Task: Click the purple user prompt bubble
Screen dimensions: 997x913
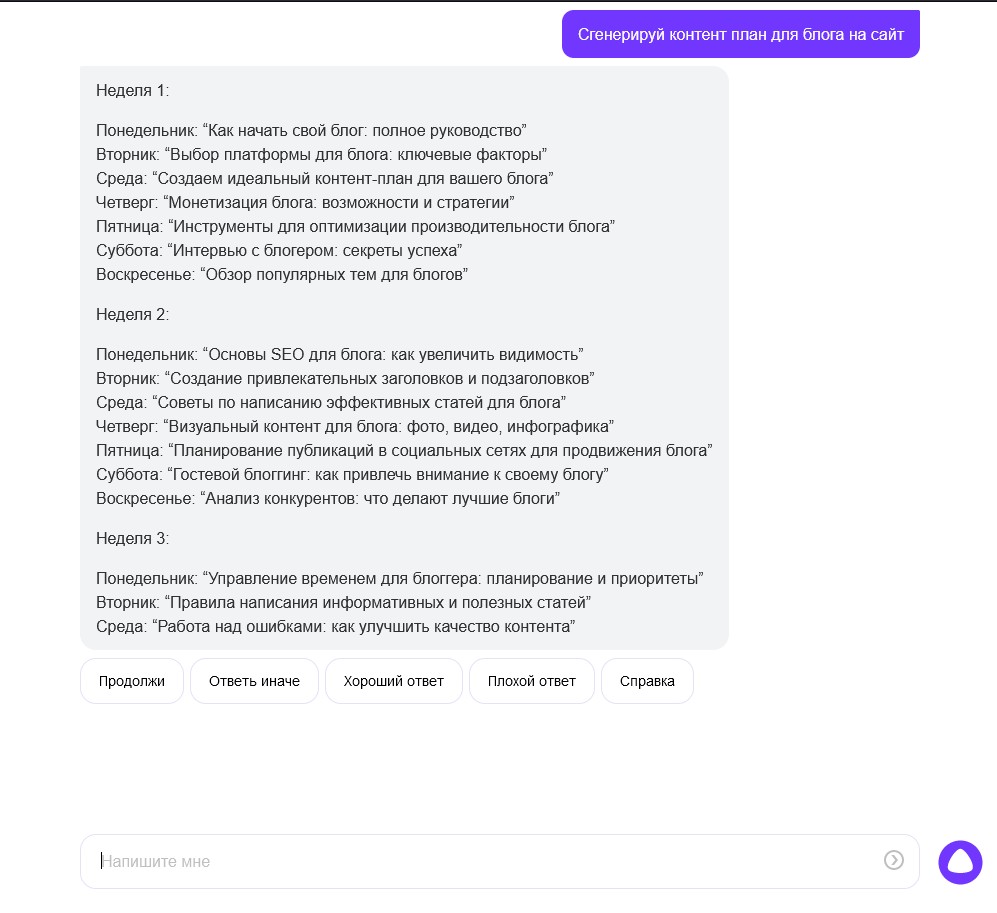Action: click(x=740, y=35)
